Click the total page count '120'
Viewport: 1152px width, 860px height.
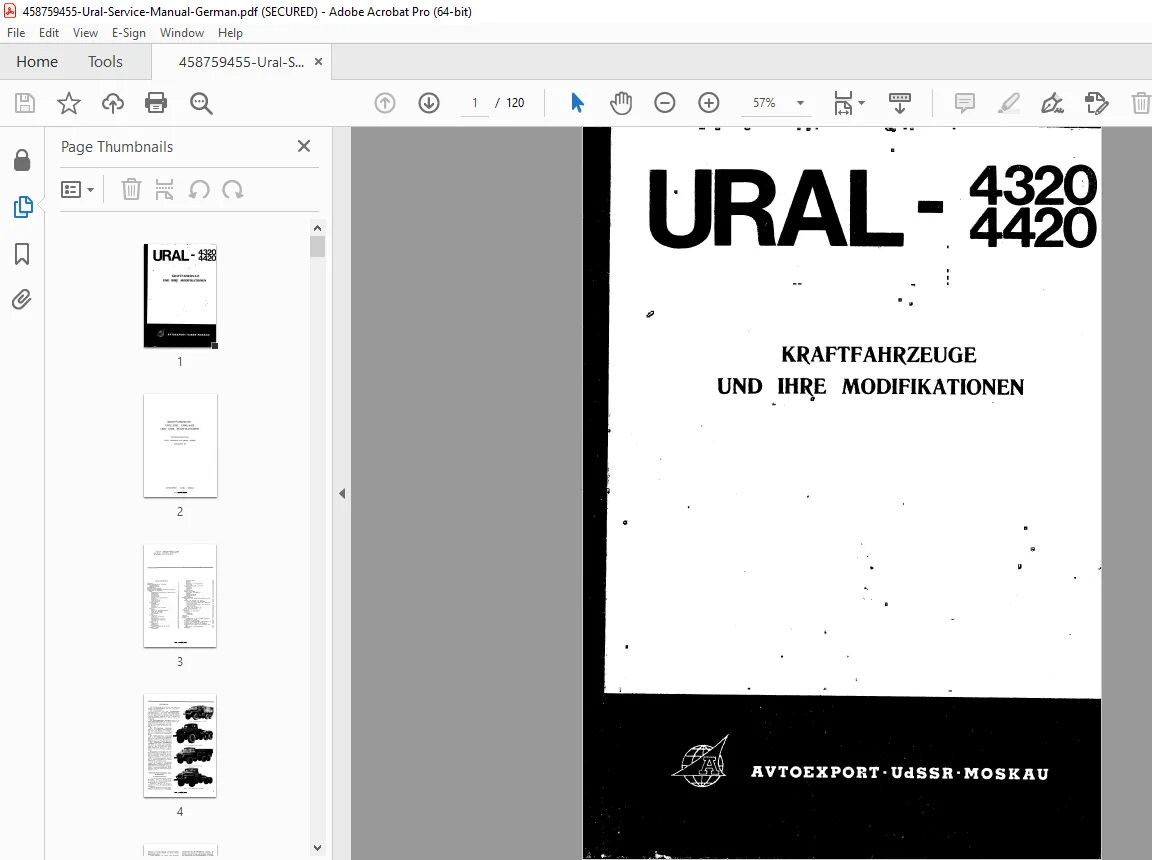(515, 103)
